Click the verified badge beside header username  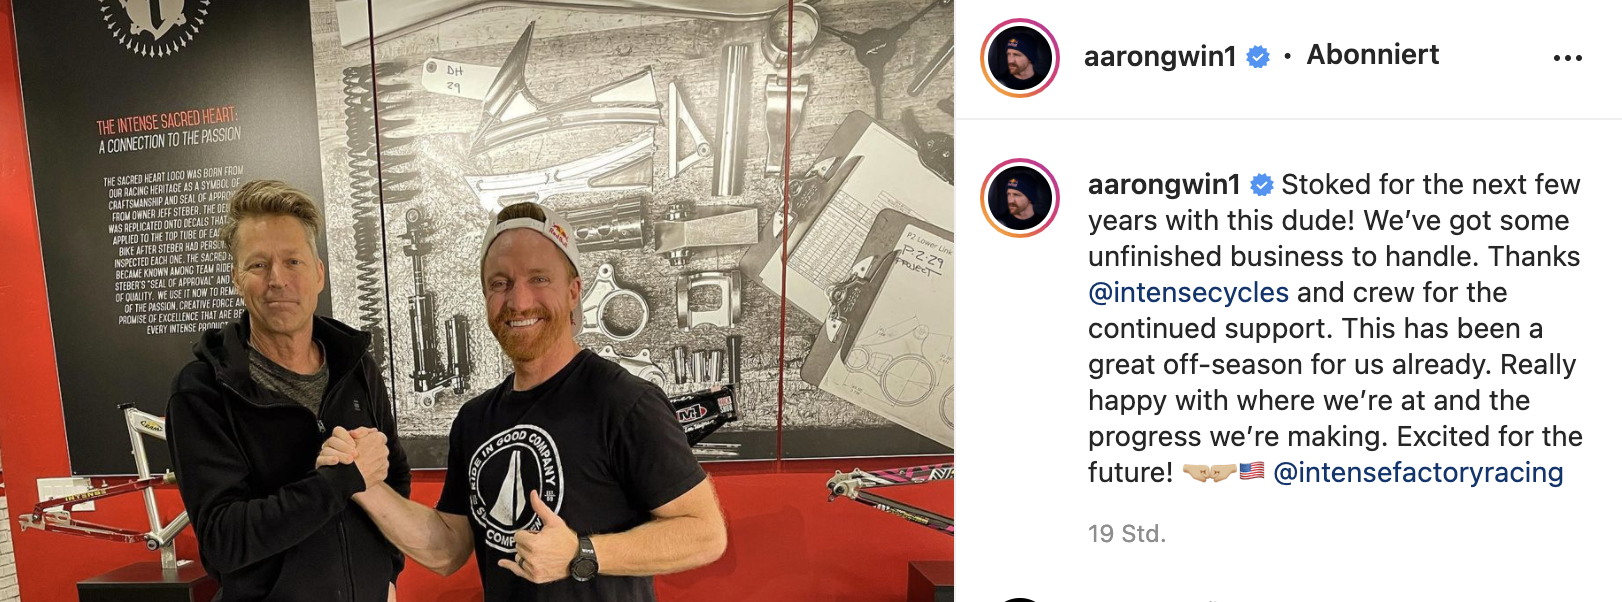1258,57
